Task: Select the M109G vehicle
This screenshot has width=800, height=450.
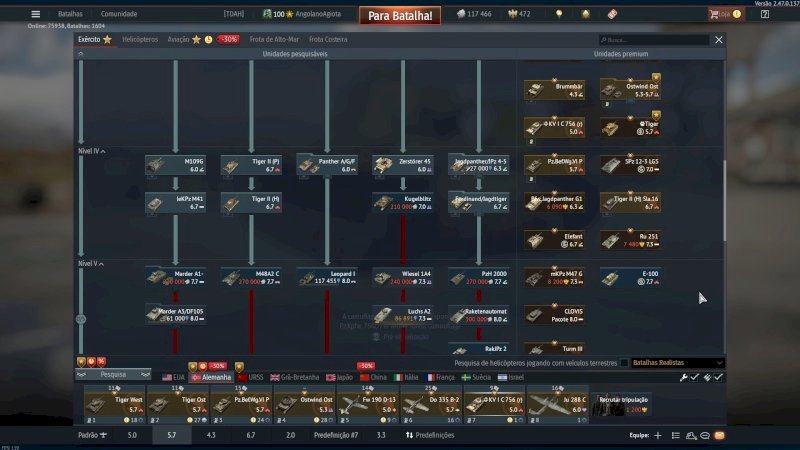Action: (176, 165)
